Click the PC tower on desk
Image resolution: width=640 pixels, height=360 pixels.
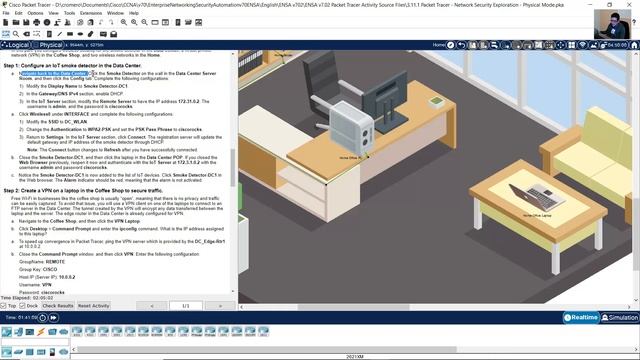pos(352,129)
